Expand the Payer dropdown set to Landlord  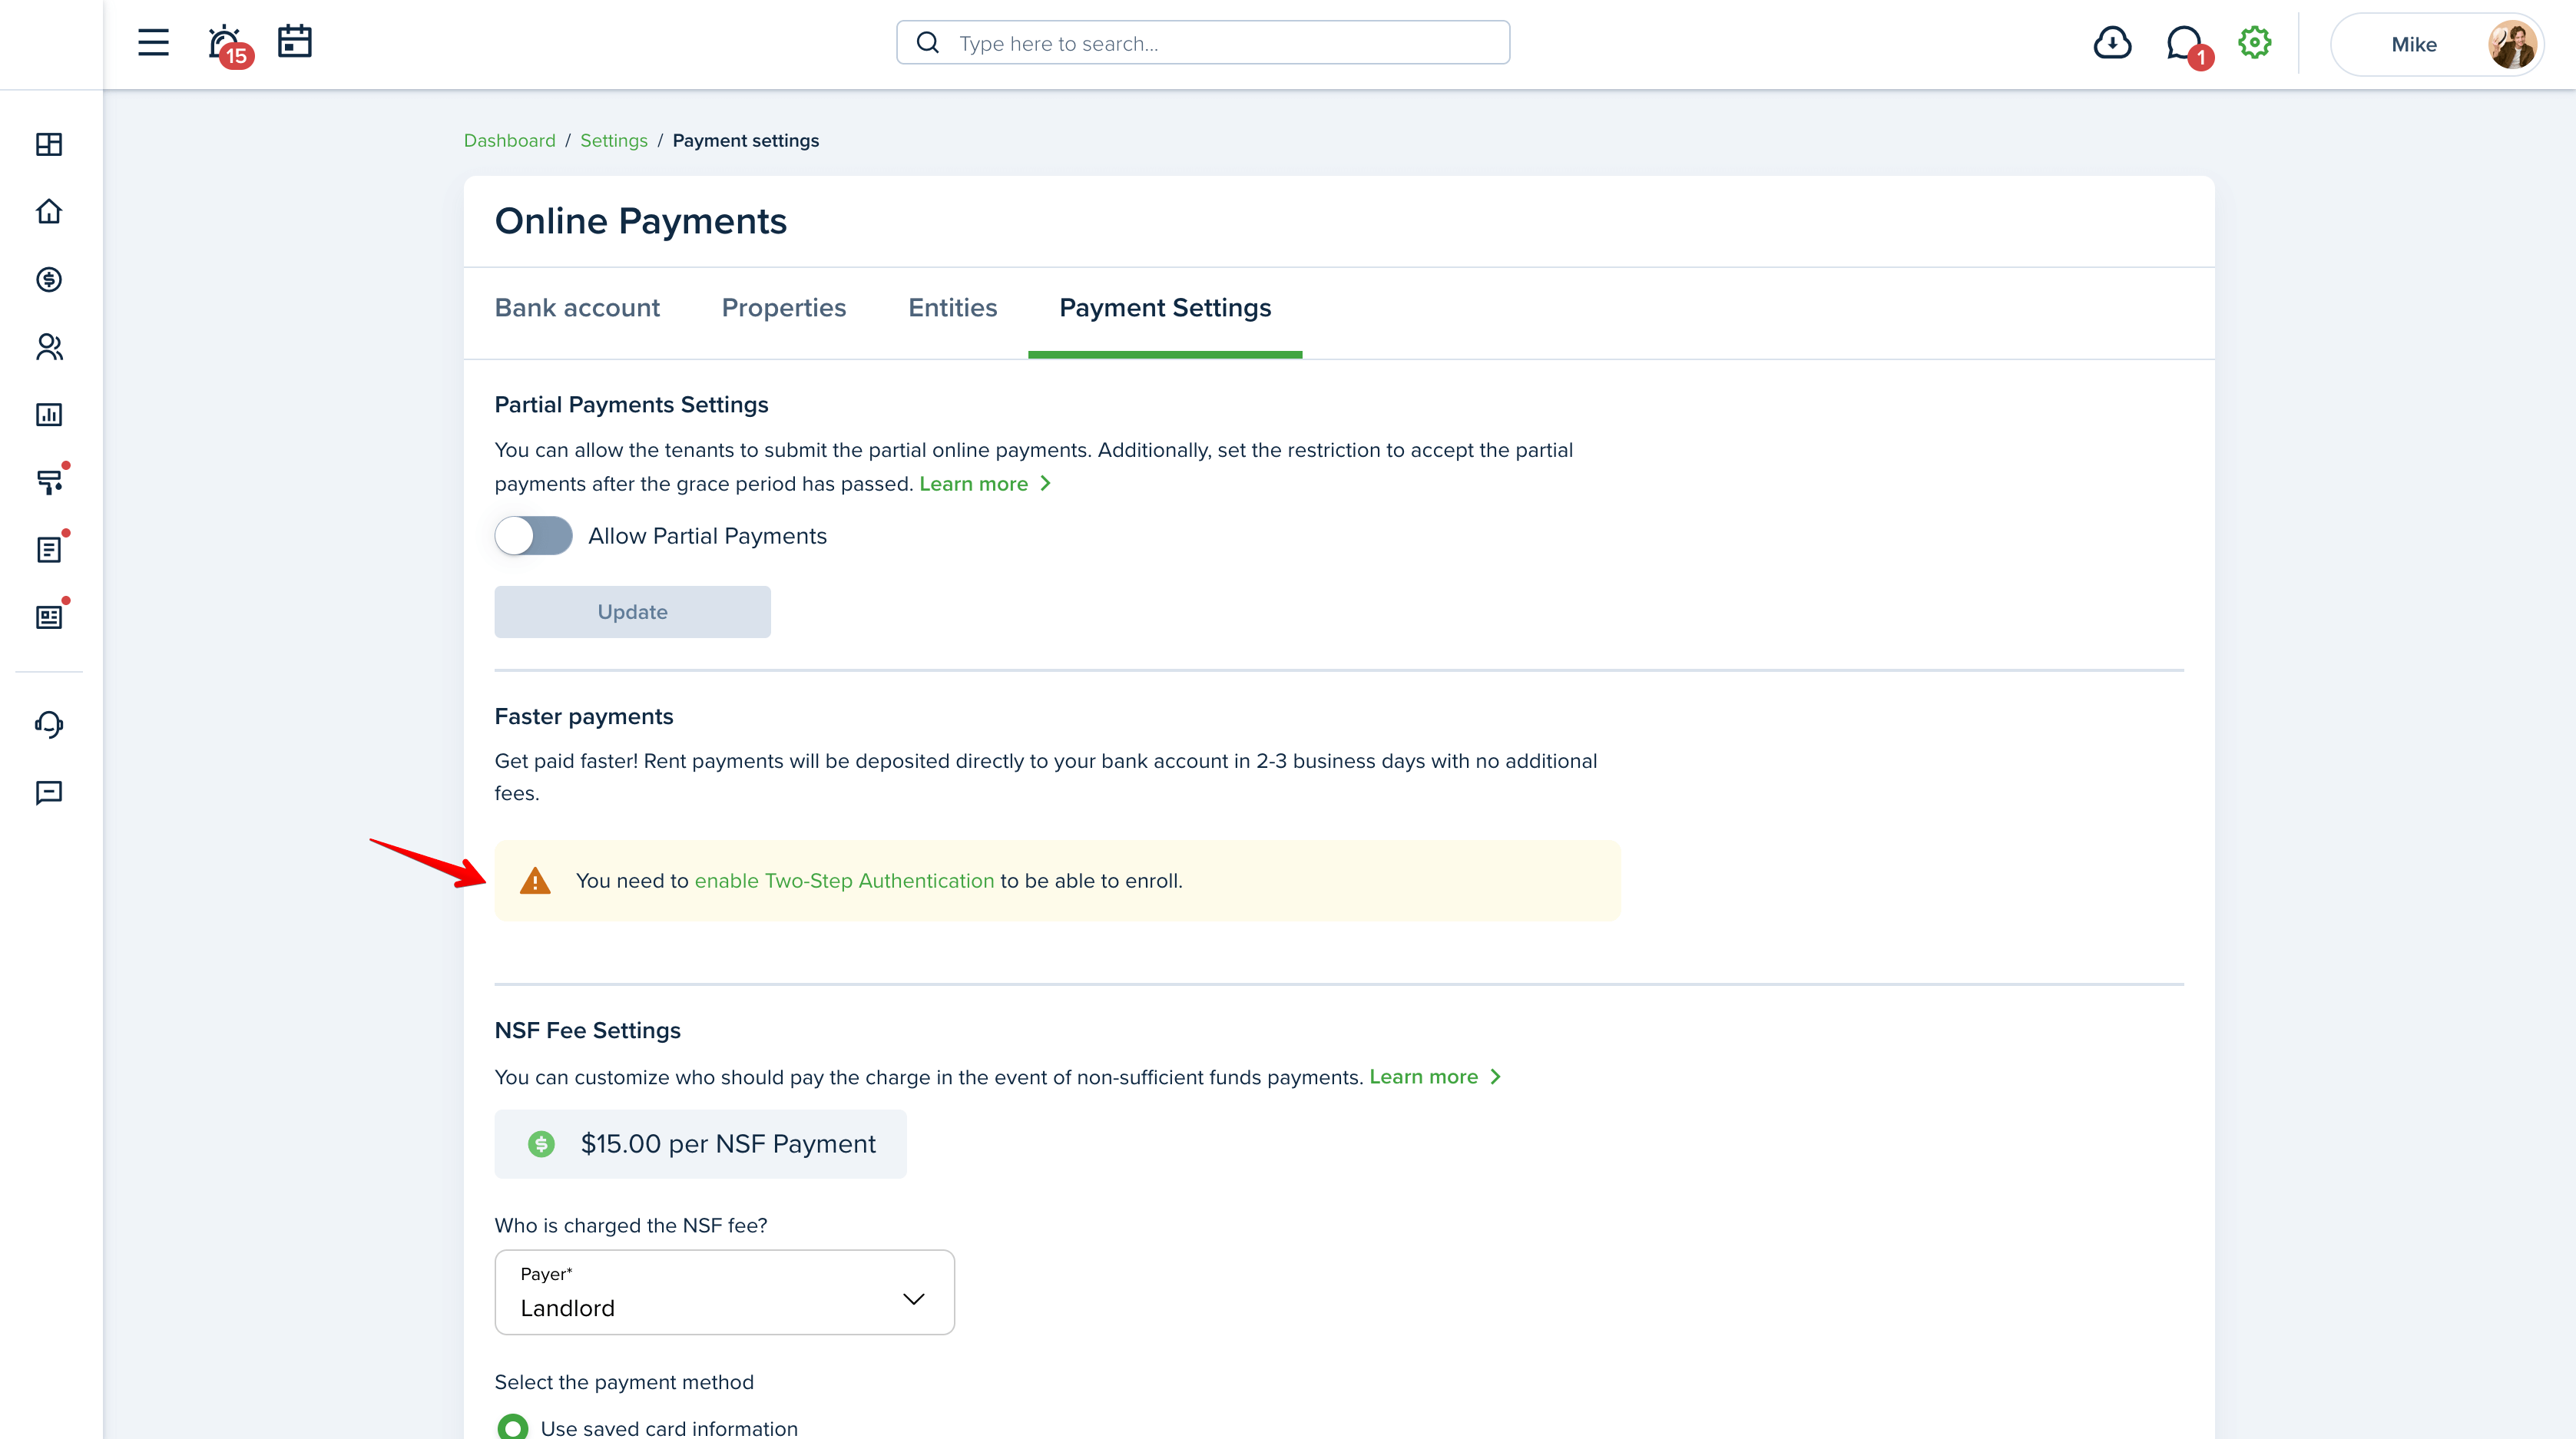(x=724, y=1292)
